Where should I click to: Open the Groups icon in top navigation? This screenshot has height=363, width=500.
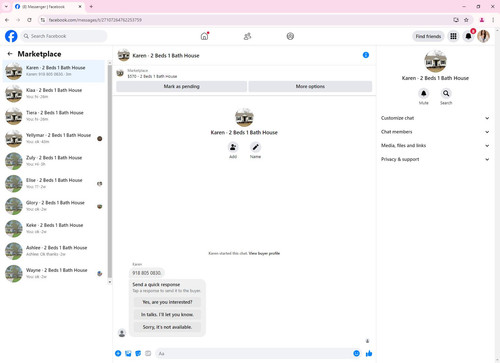[290, 36]
